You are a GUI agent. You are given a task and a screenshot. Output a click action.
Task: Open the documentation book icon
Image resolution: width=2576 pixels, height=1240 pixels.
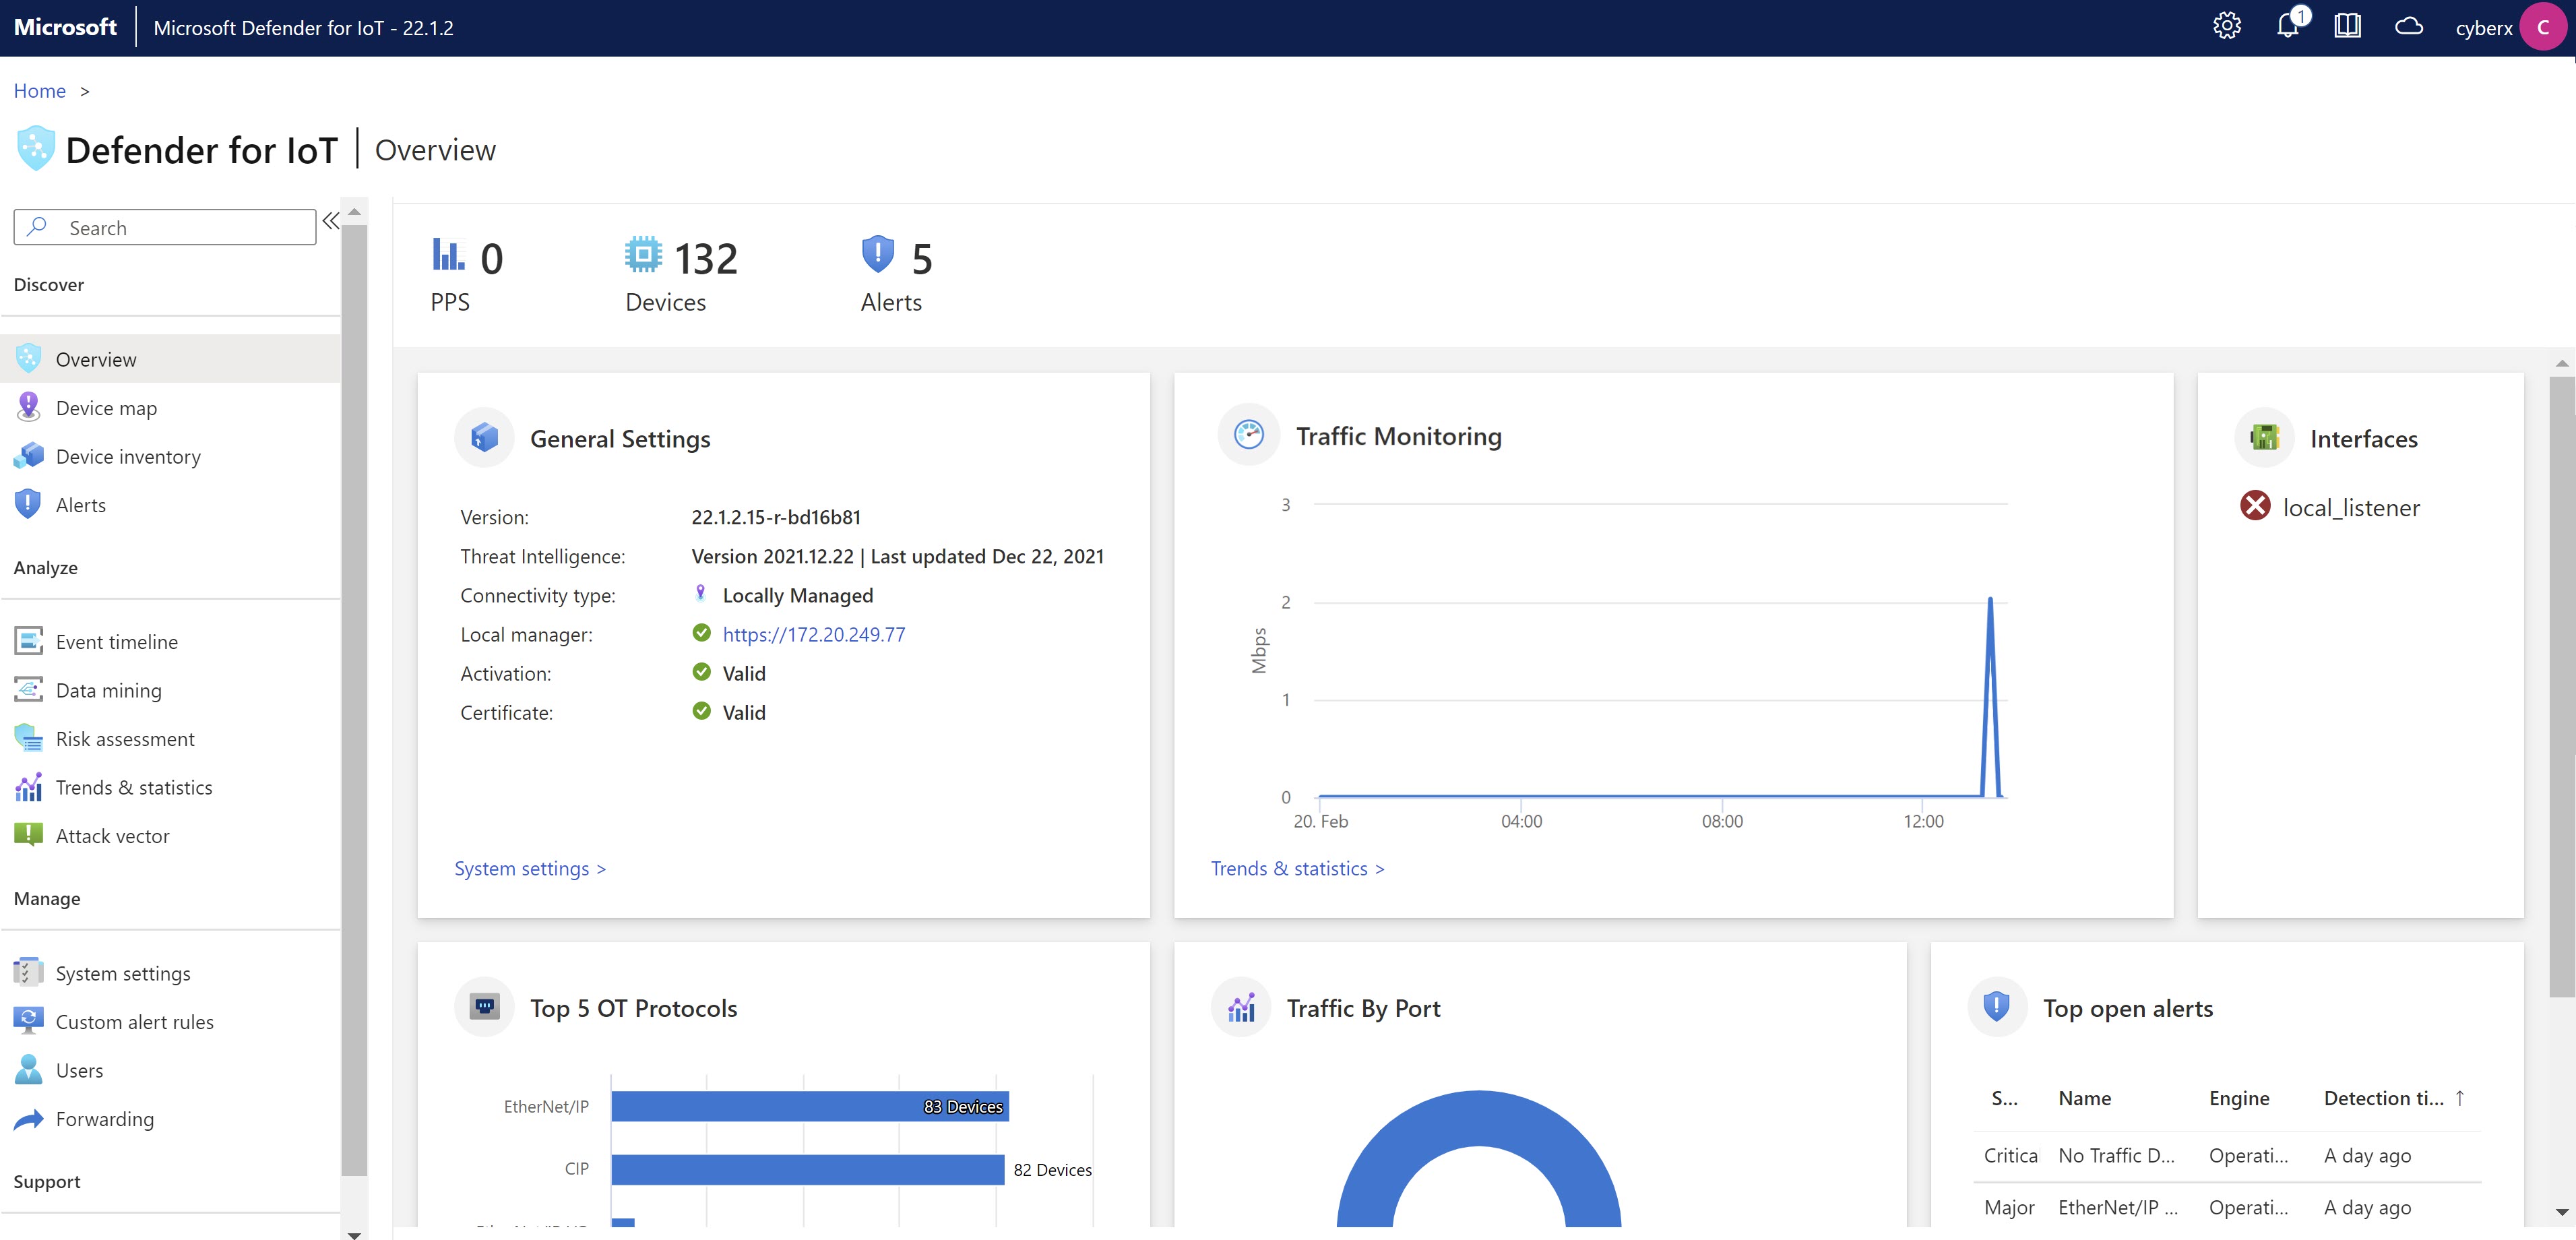pyautogui.click(x=2347, y=27)
